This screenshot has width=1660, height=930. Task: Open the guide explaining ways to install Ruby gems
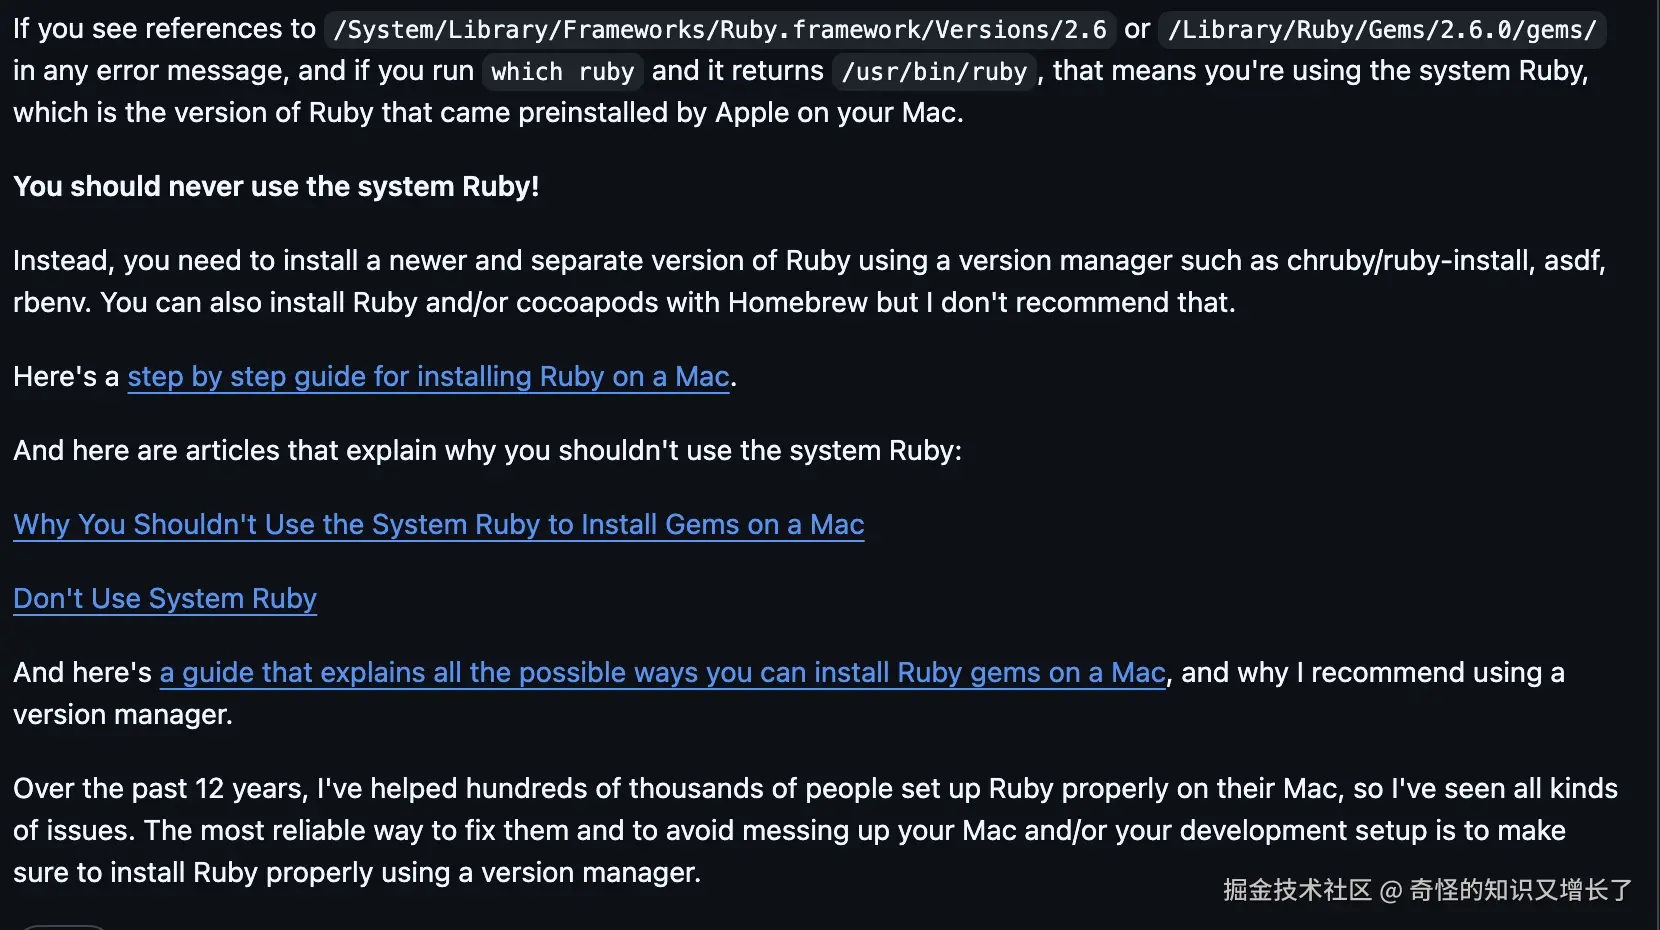(x=662, y=673)
